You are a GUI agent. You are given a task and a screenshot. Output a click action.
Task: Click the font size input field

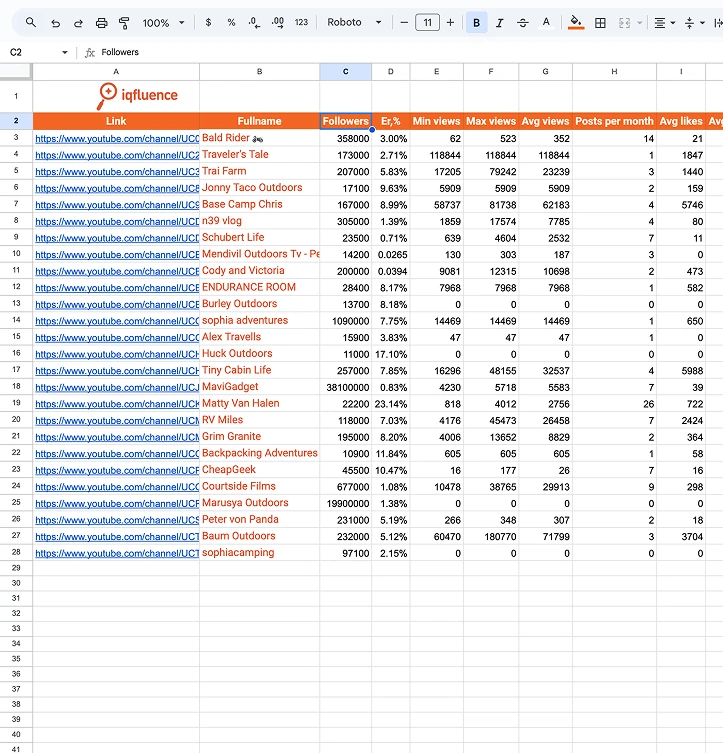pyautogui.click(x=427, y=23)
